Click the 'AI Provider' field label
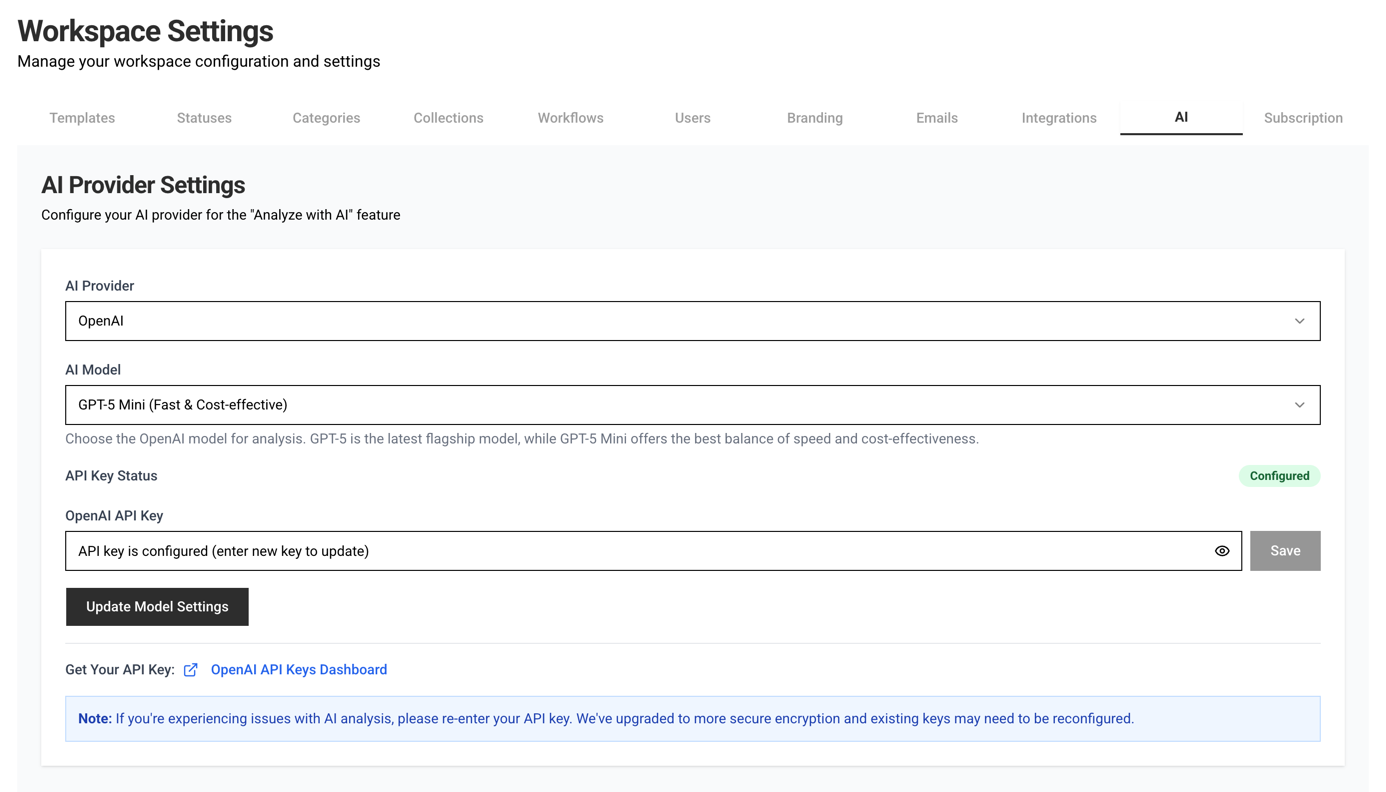Image resolution: width=1386 pixels, height=792 pixels. [x=100, y=286]
